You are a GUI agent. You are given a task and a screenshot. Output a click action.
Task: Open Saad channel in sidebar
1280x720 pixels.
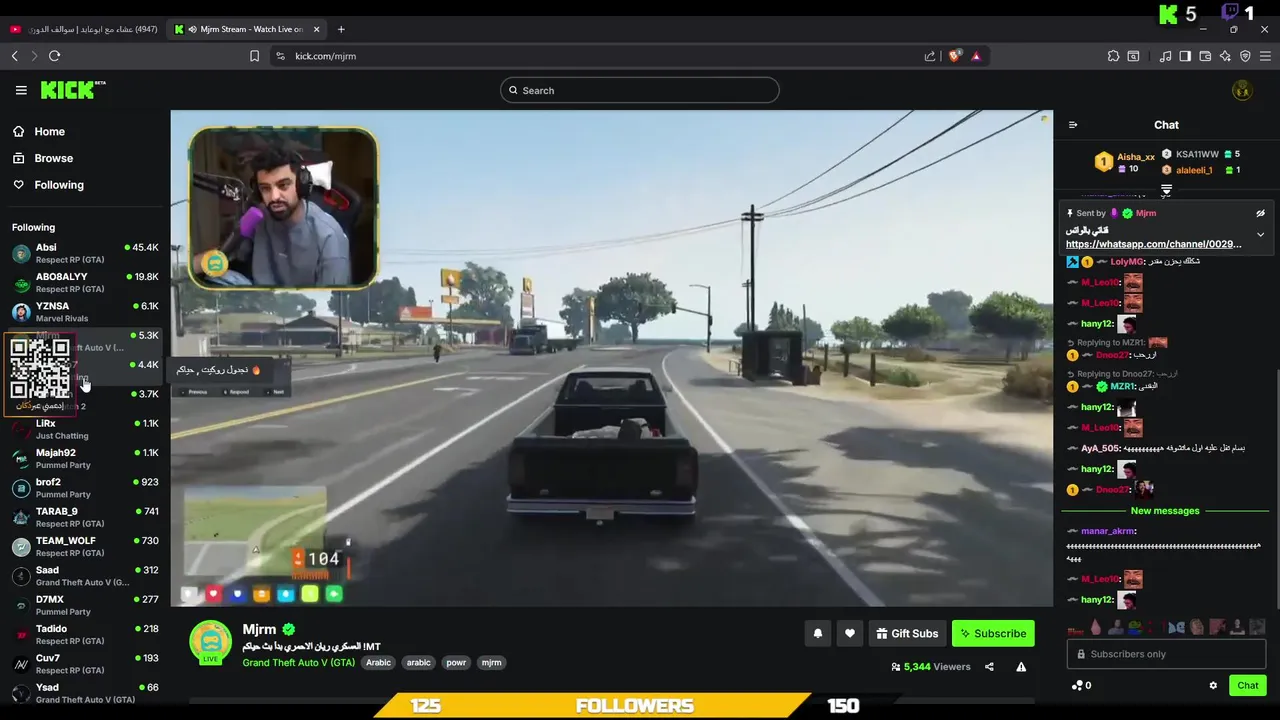[85, 576]
